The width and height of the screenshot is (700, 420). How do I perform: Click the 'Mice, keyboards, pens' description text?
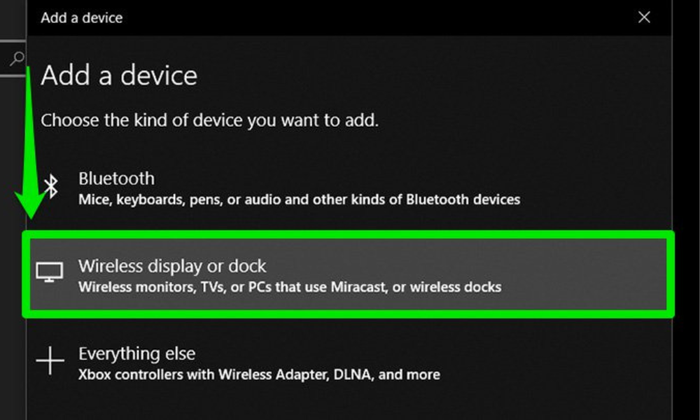click(299, 200)
